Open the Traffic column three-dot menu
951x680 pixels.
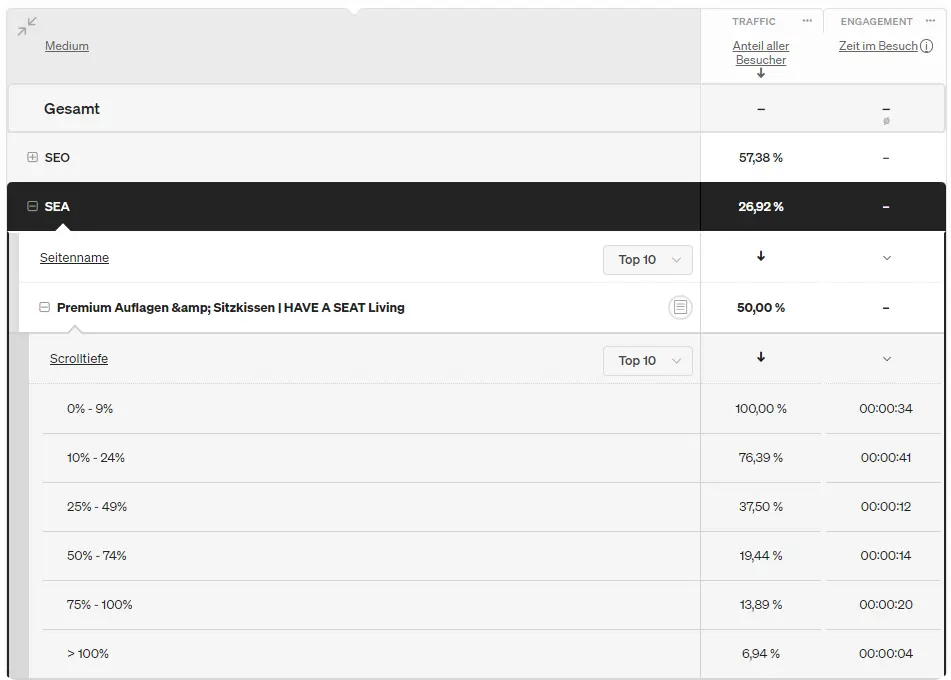[807, 21]
